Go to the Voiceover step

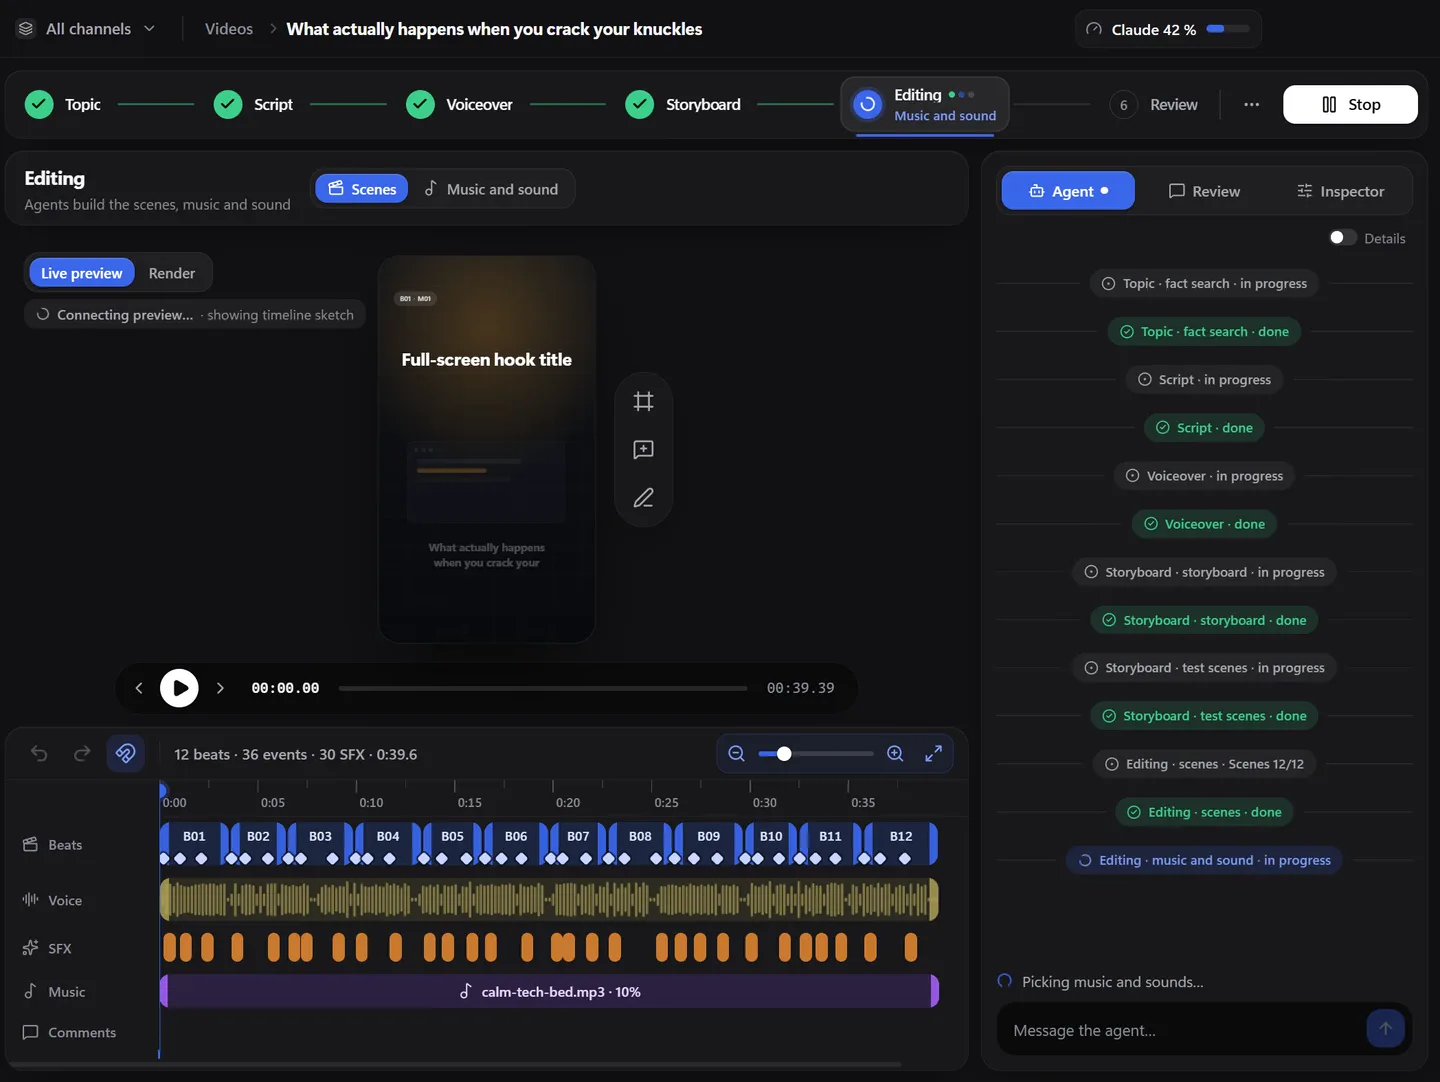coord(459,105)
